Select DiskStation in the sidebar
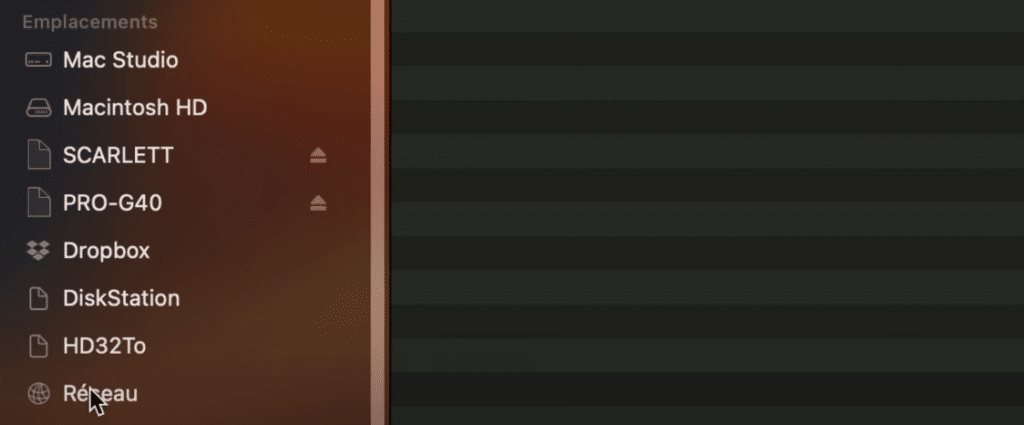Viewport: 1024px width, 425px height. pyautogui.click(x=121, y=298)
